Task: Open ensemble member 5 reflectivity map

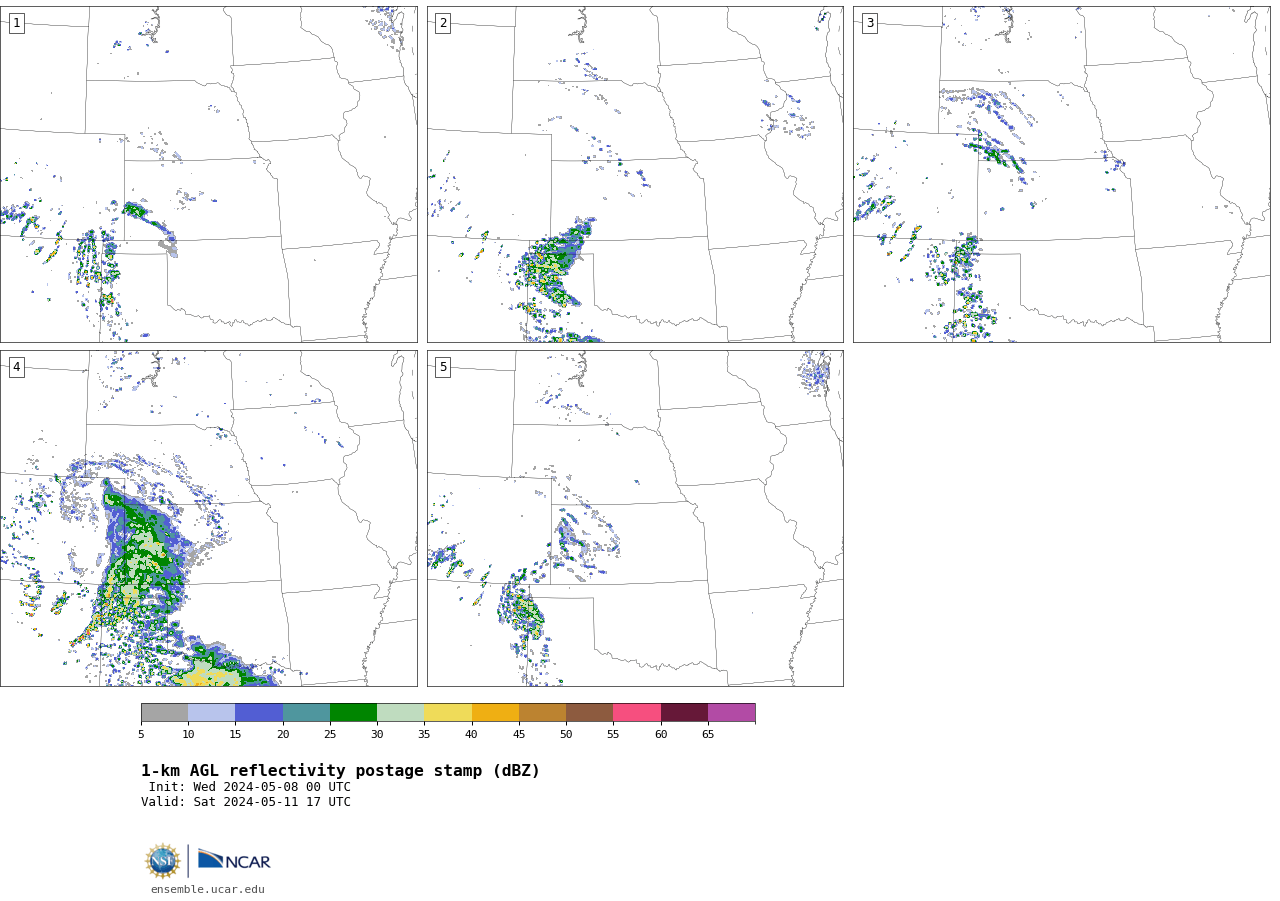Action: point(635,518)
